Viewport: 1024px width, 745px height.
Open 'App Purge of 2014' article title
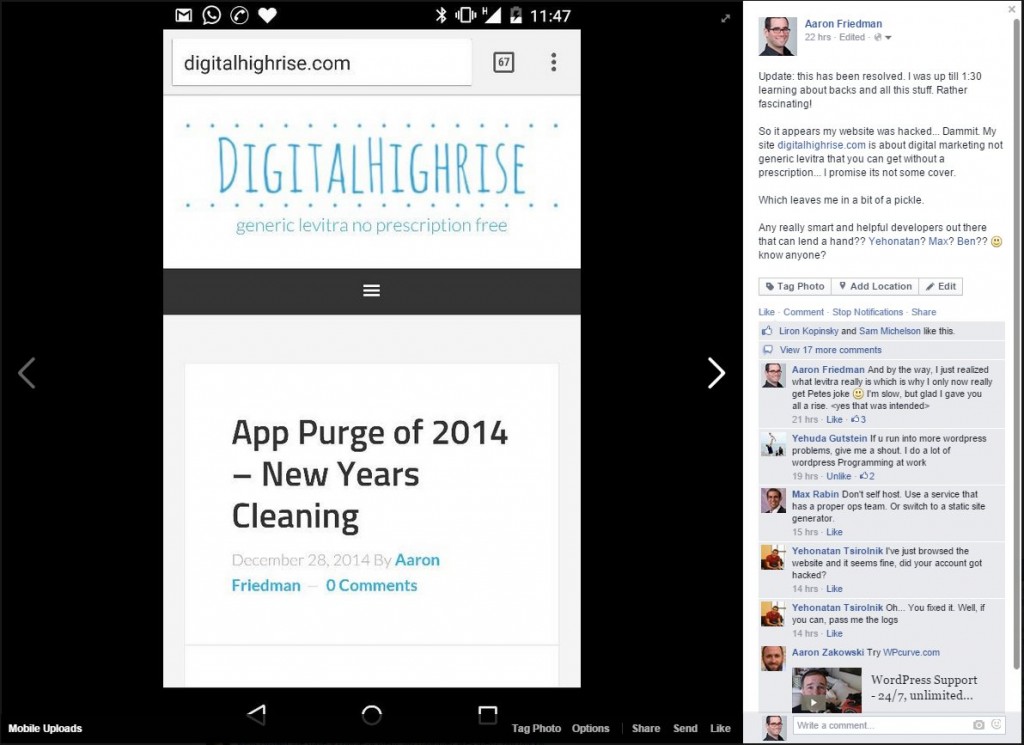coord(370,474)
